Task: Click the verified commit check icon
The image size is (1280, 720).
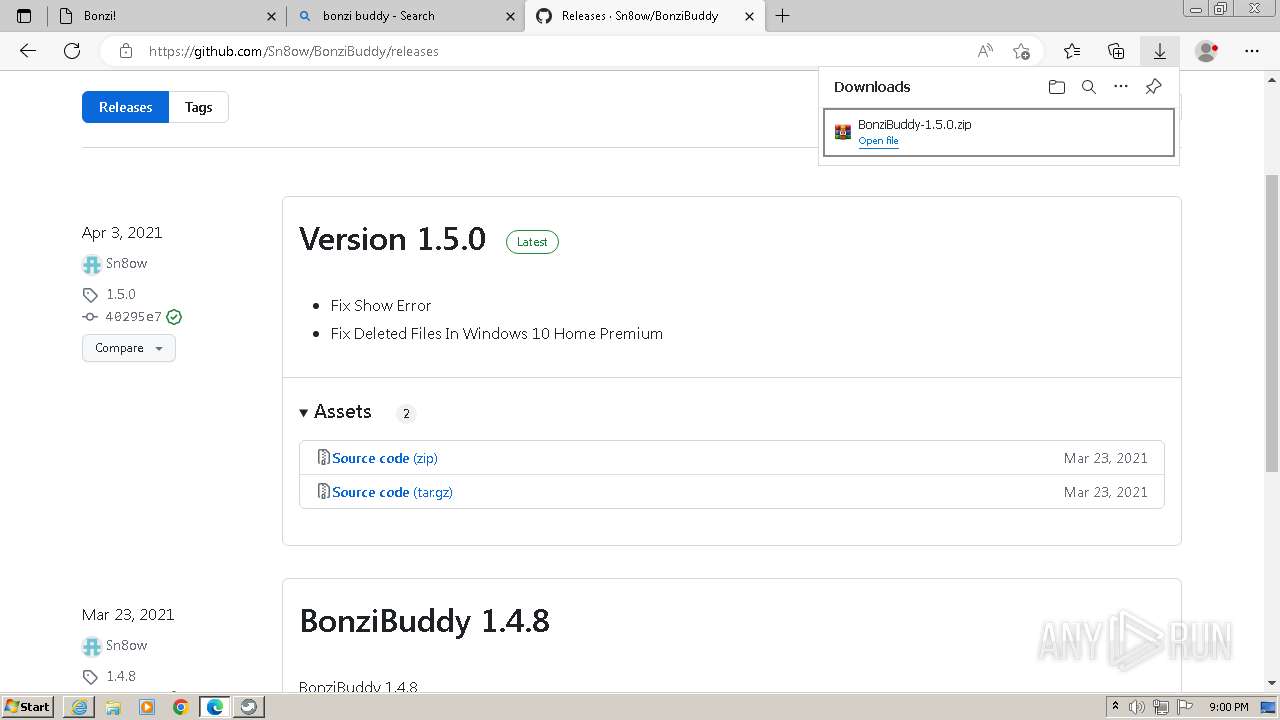Action: point(174,317)
